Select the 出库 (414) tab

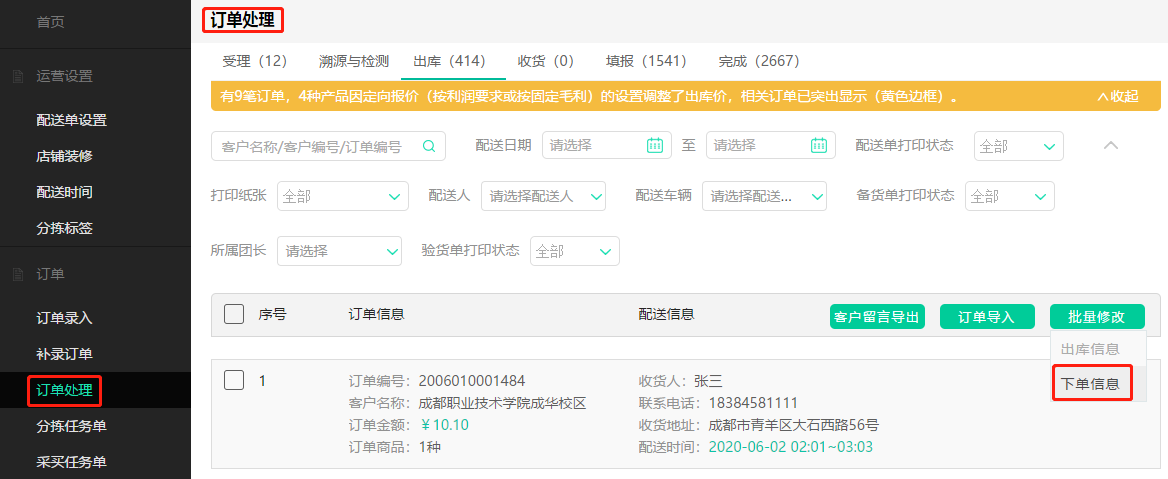click(449, 61)
